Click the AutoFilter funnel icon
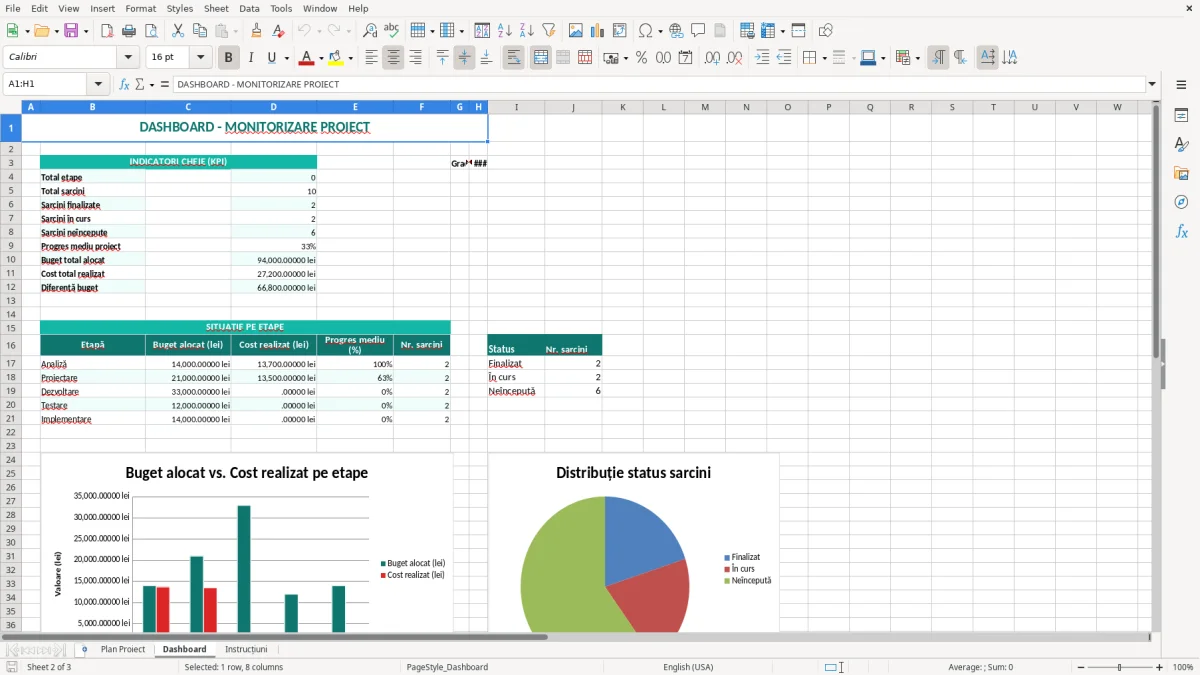 [x=548, y=31]
